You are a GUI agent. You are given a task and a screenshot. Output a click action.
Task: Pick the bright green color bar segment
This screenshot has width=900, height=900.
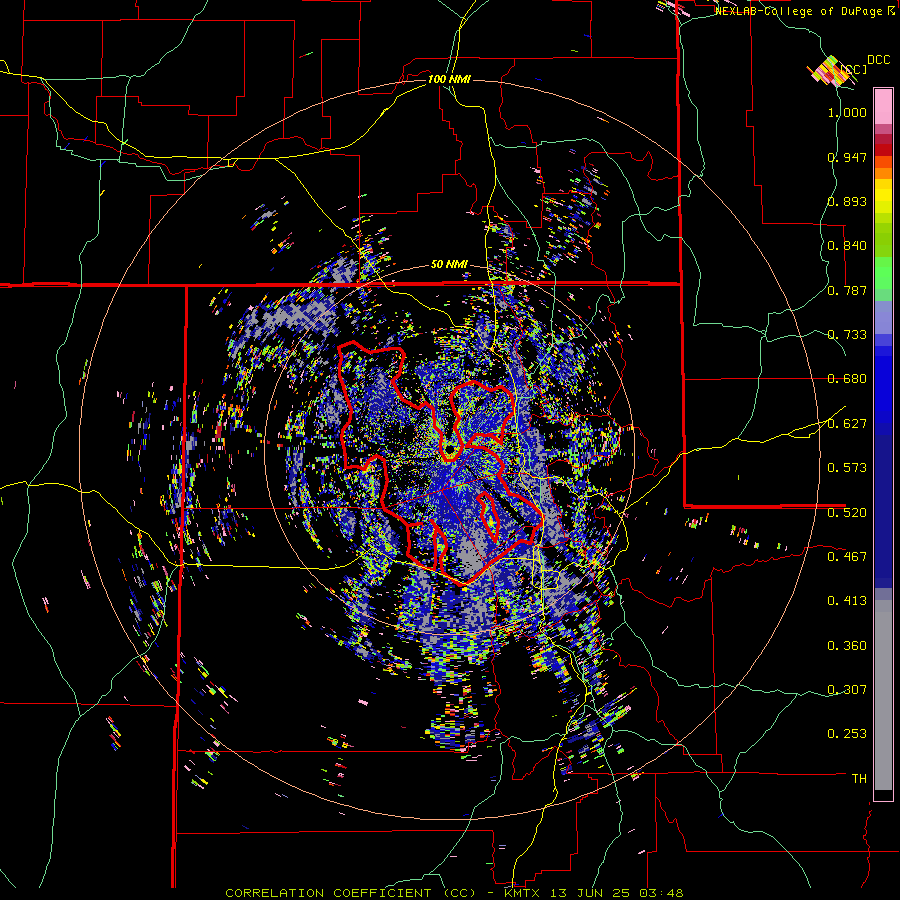click(x=883, y=272)
